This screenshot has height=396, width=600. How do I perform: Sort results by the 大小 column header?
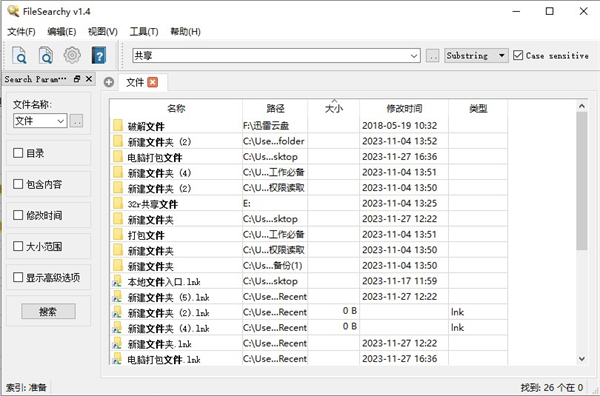[x=334, y=109]
